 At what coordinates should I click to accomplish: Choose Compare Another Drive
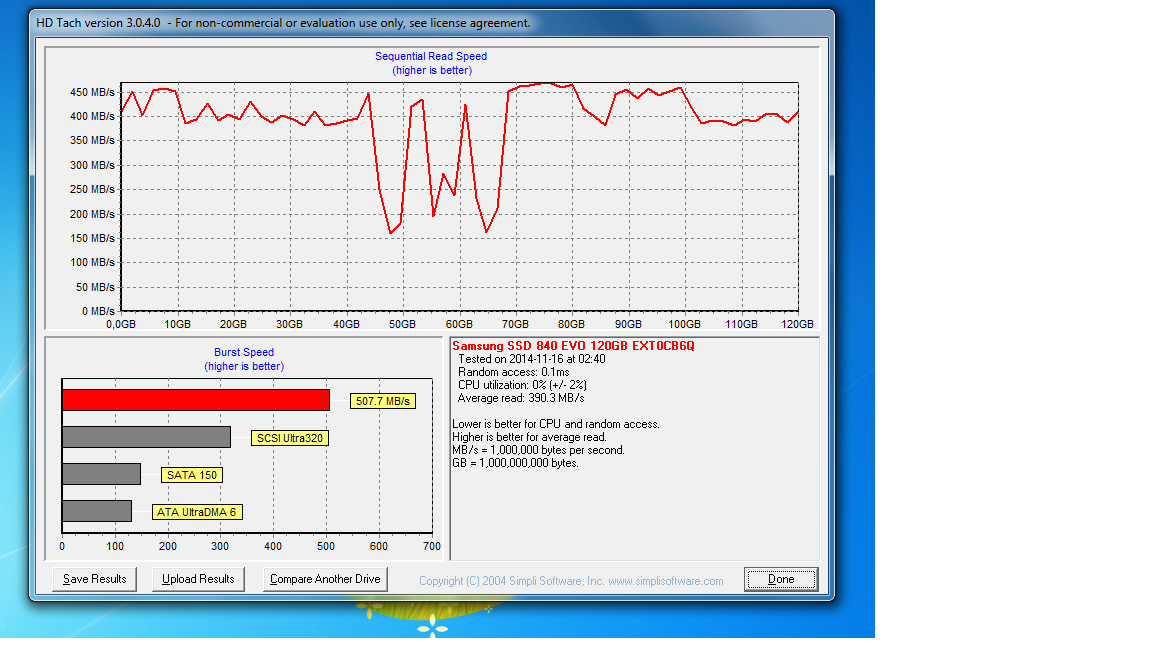pyautogui.click(x=325, y=579)
